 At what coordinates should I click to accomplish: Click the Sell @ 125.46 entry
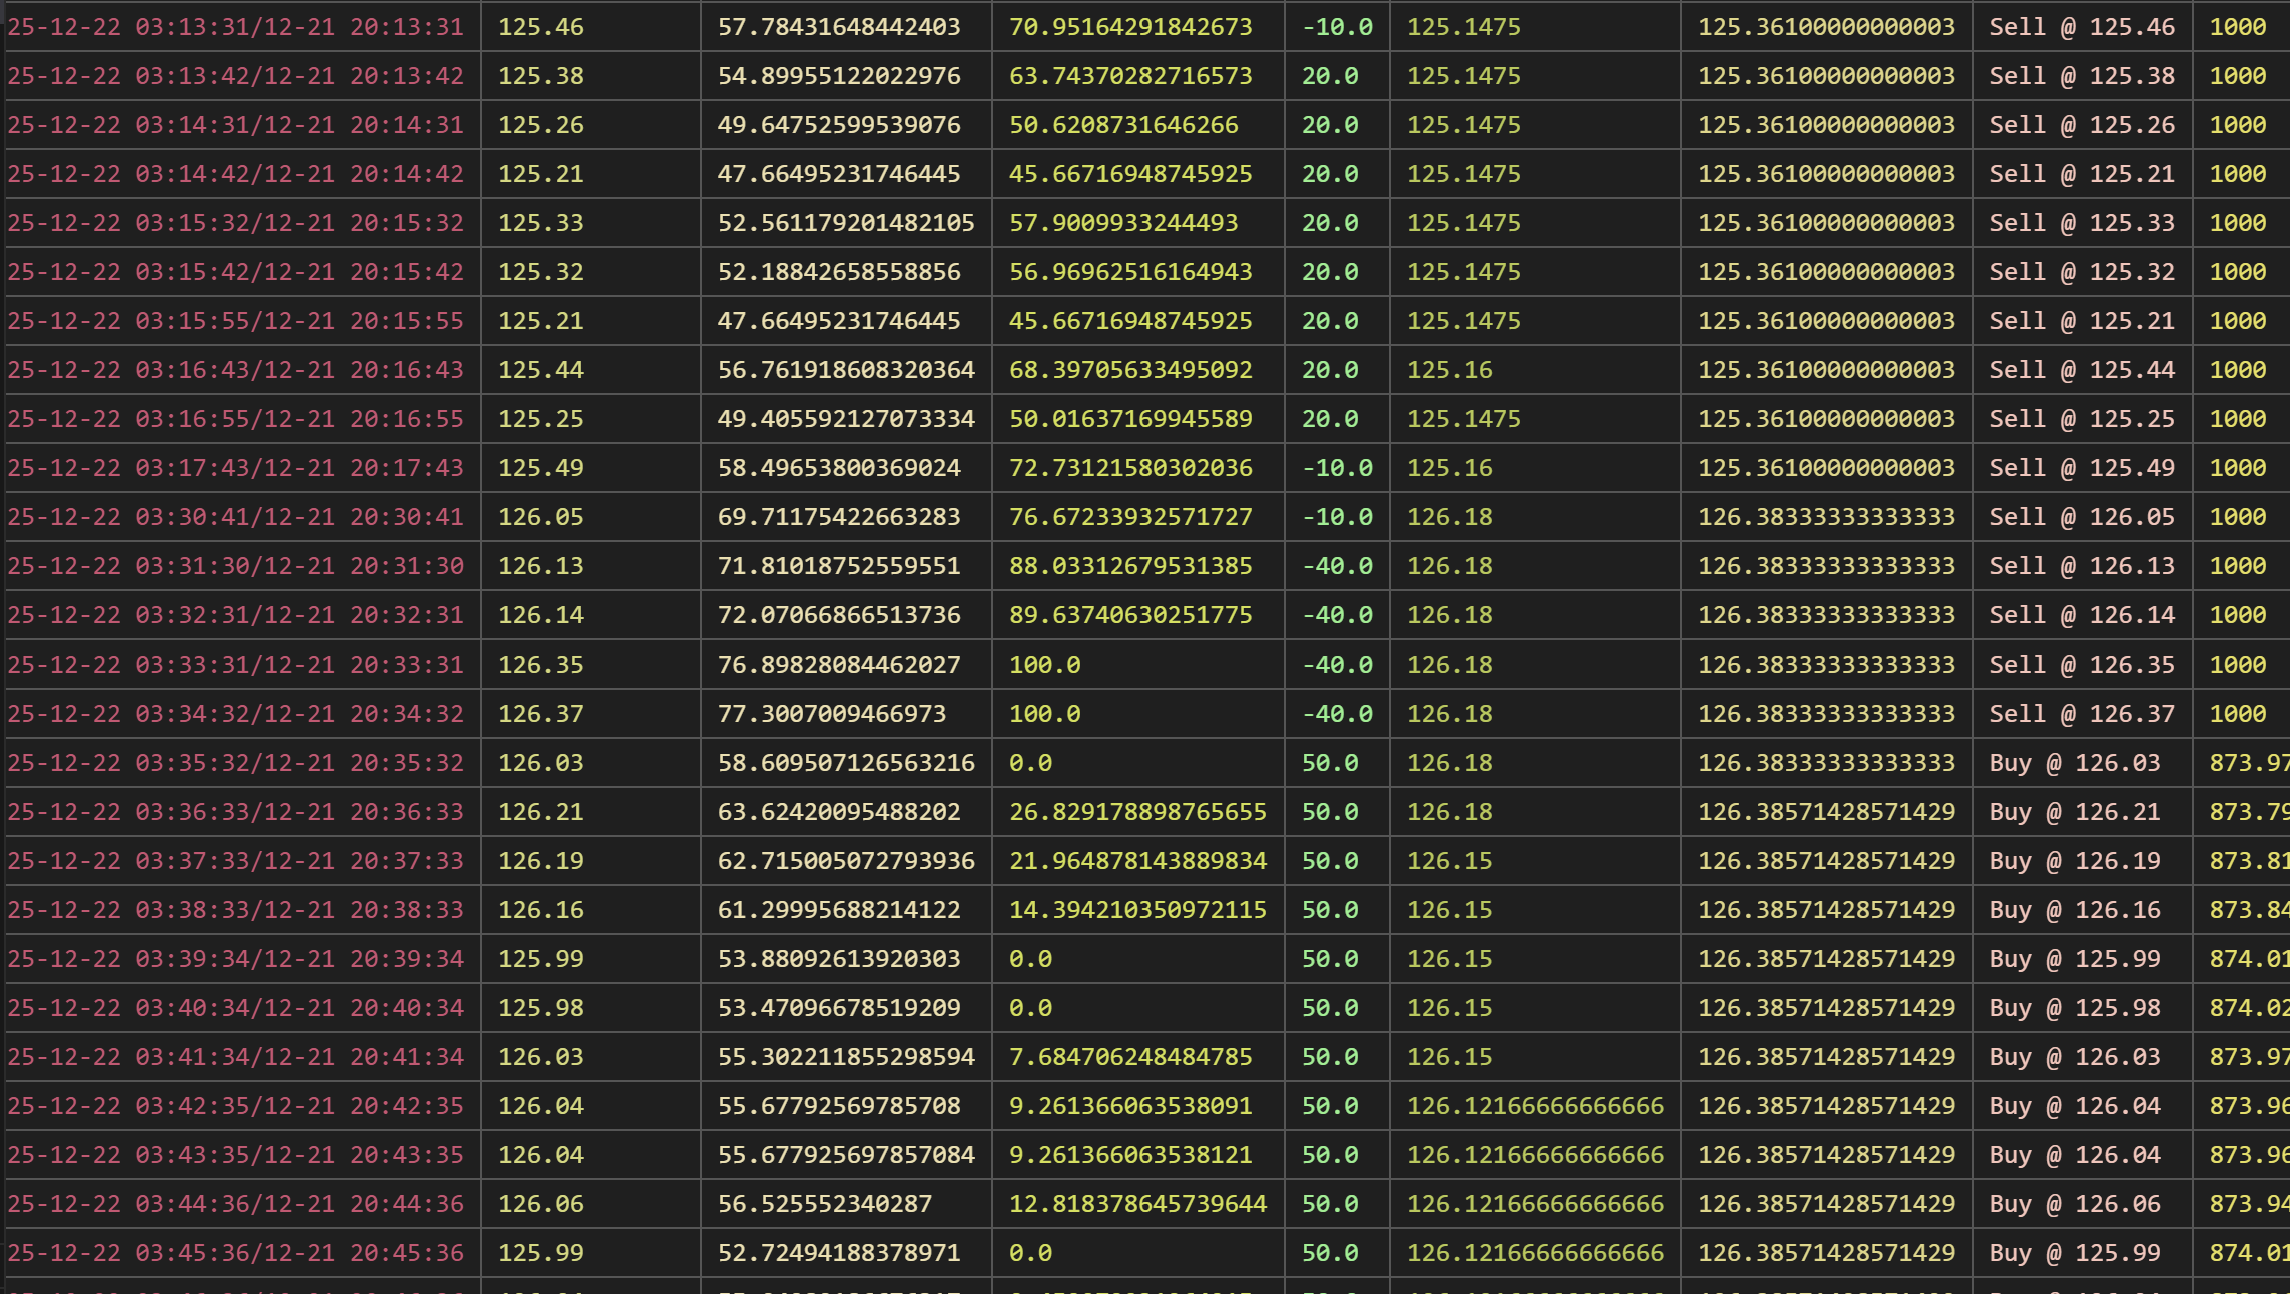tap(2083, 27)
